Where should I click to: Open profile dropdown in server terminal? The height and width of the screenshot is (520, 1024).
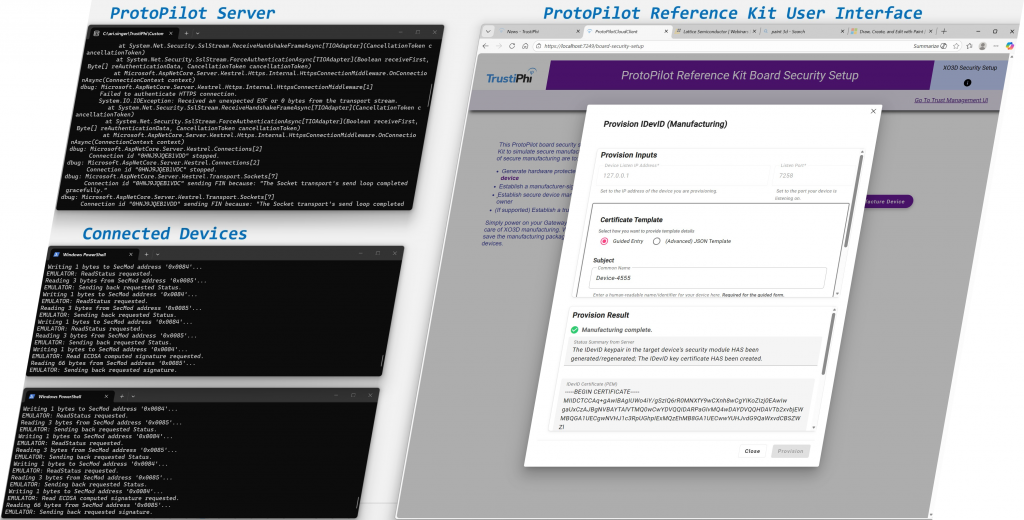click(x=198, y=33)
